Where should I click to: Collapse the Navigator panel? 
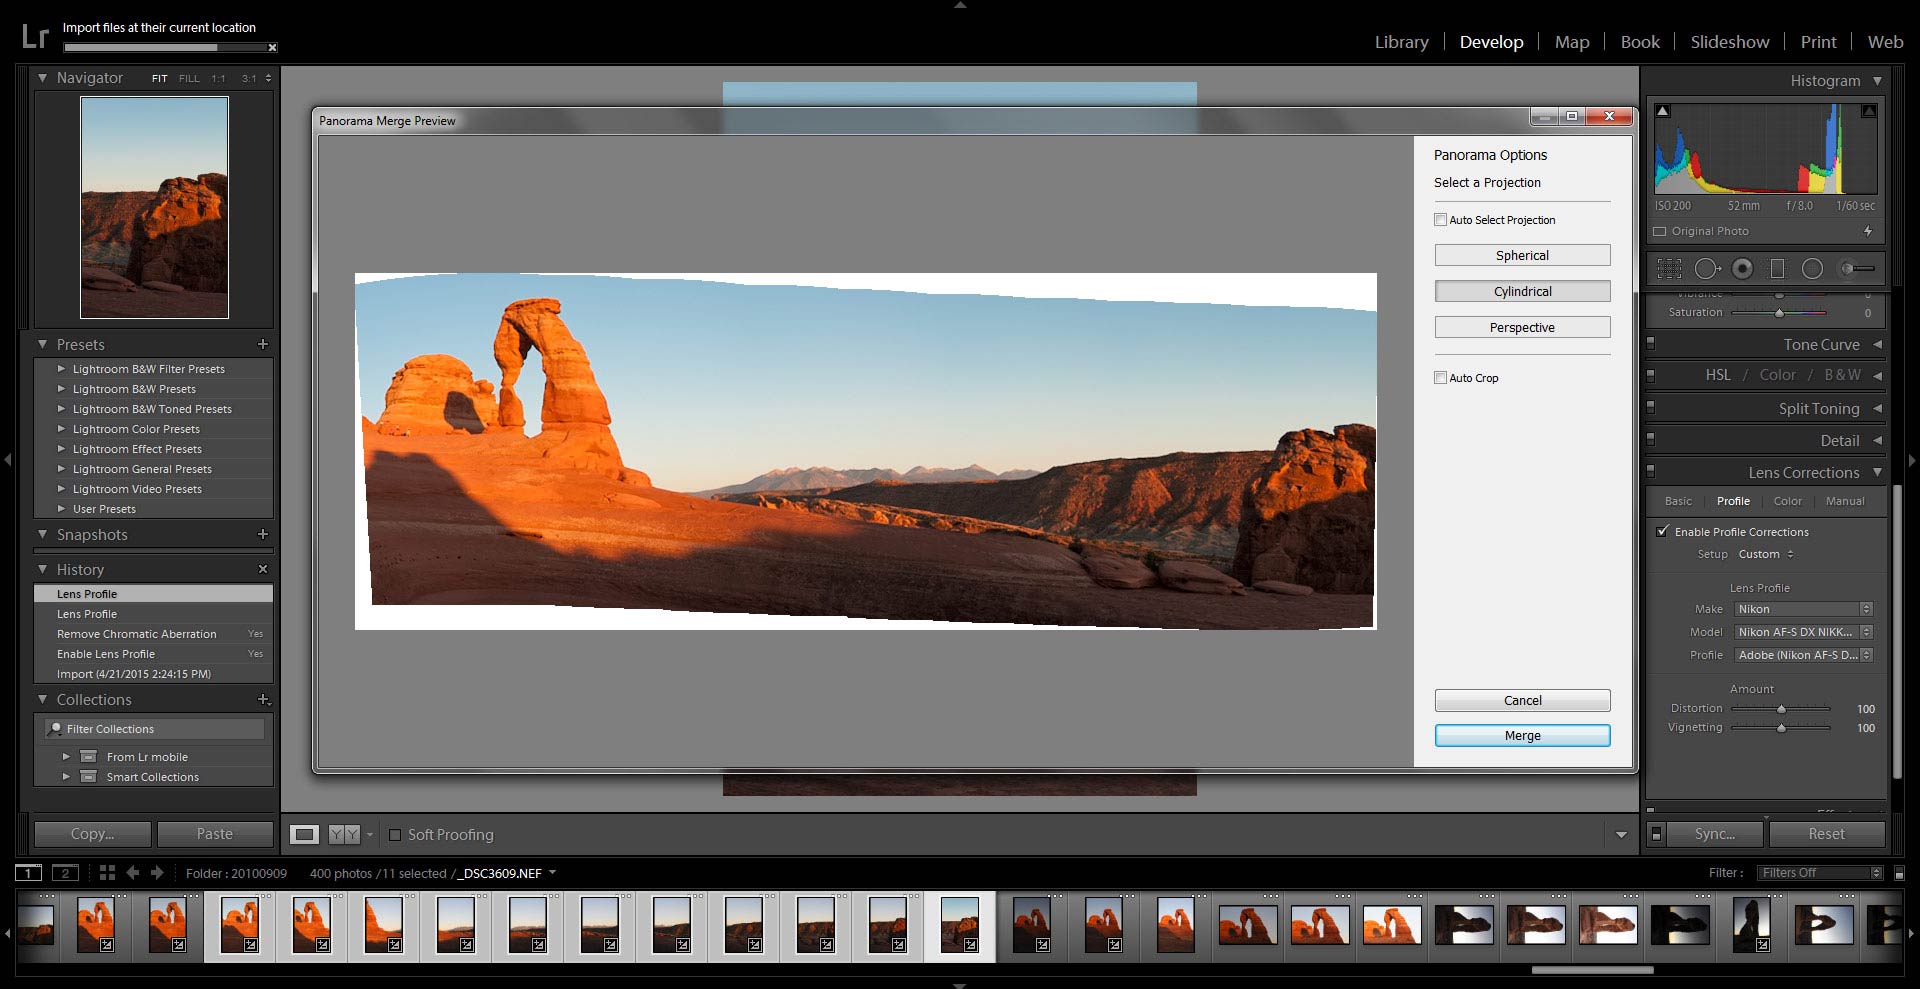pos(42,77)
